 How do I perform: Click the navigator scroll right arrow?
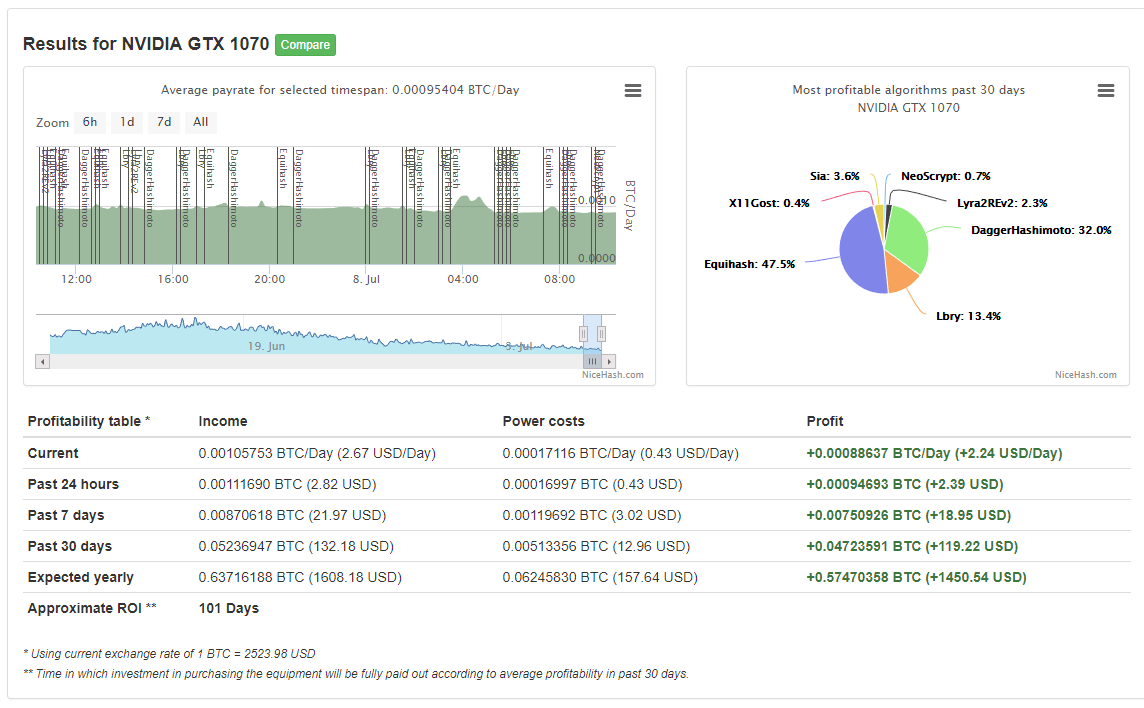click(x=609, y=361)
